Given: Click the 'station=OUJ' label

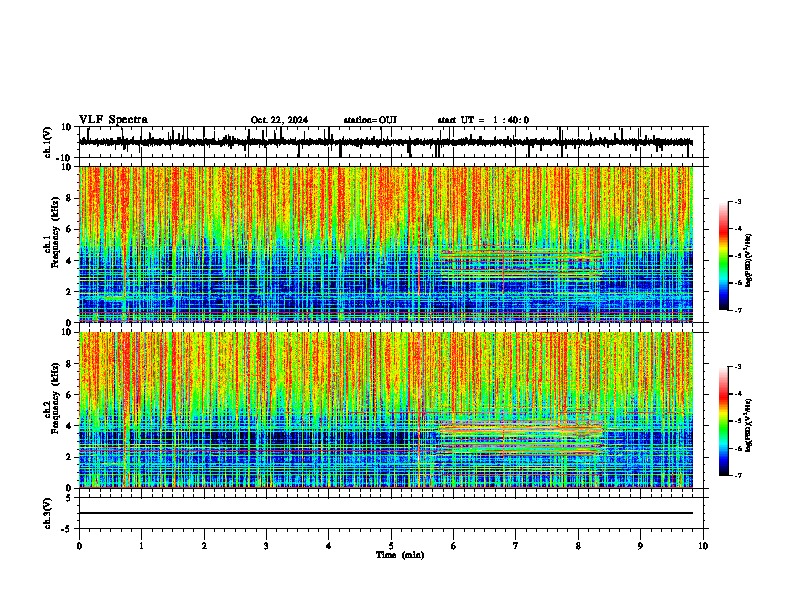Looking at the screenshot, I should [x=370, y=120].
